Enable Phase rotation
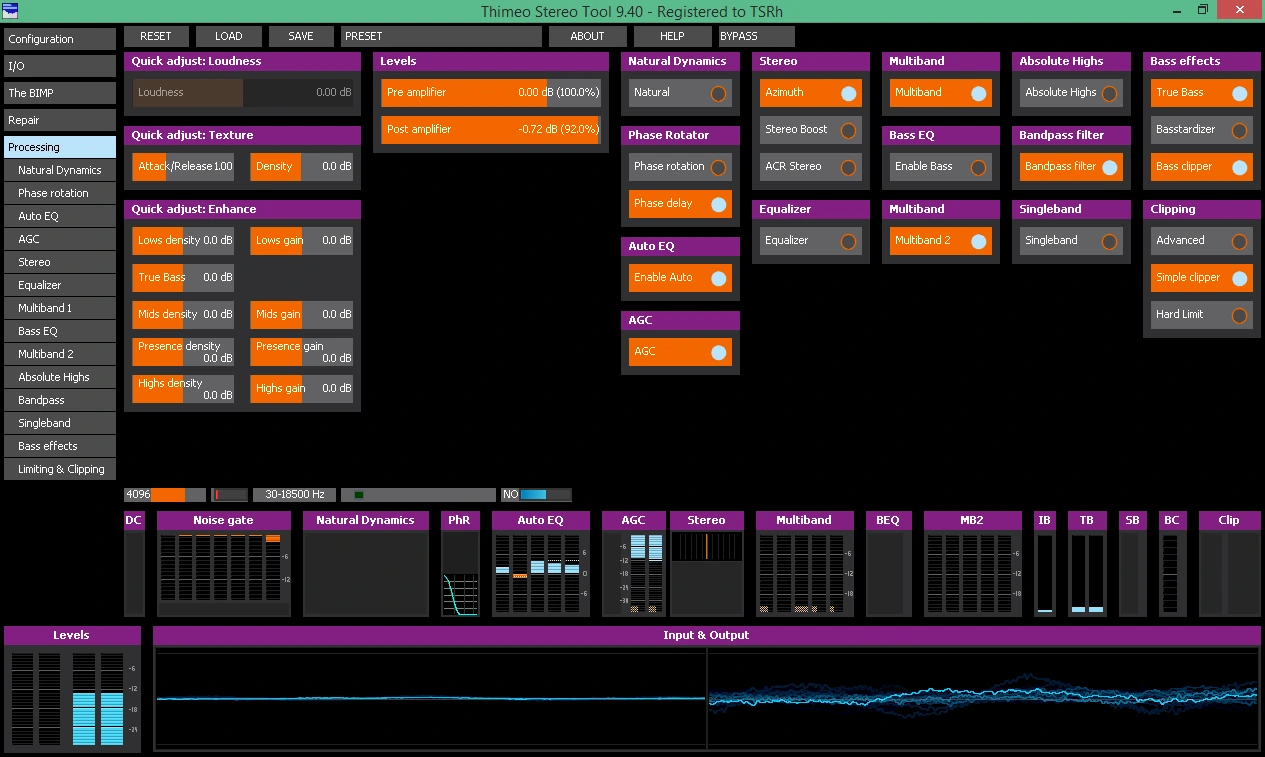The width and height of the screenshot is (1265, 757). [680, 166]
